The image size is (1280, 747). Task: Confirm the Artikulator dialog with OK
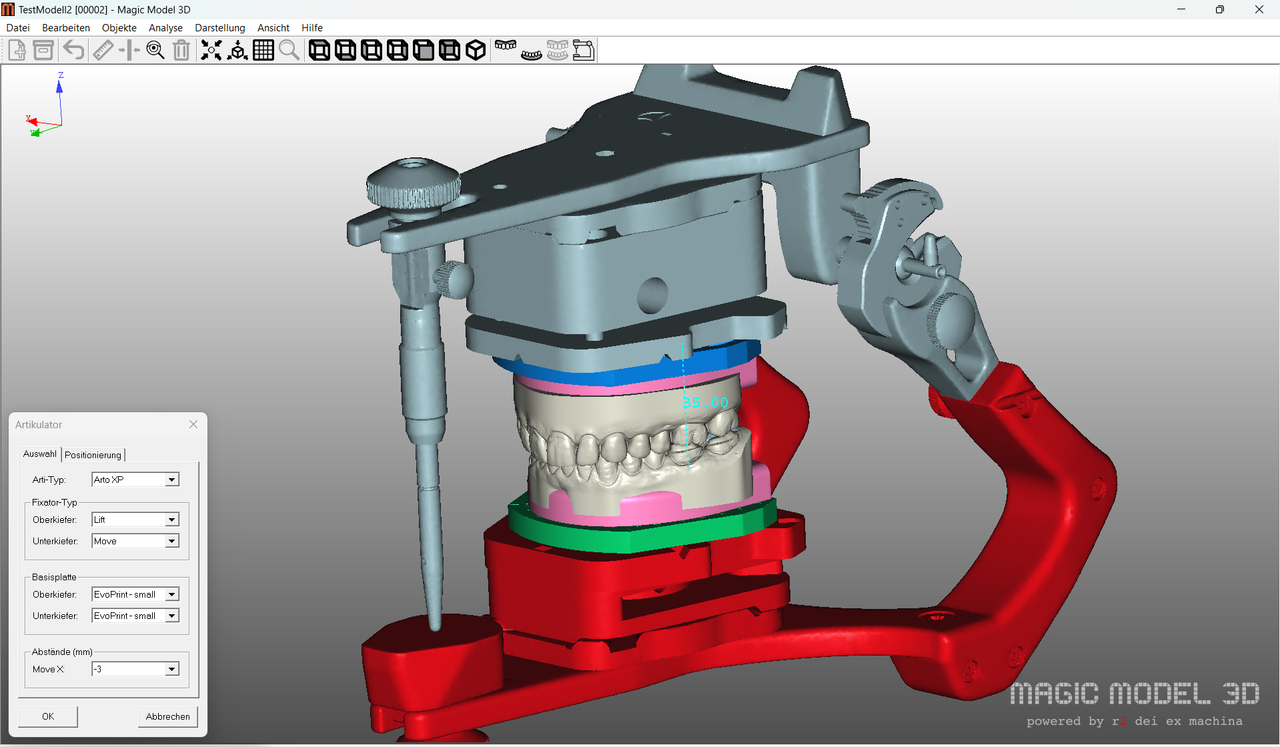[48, 716]
